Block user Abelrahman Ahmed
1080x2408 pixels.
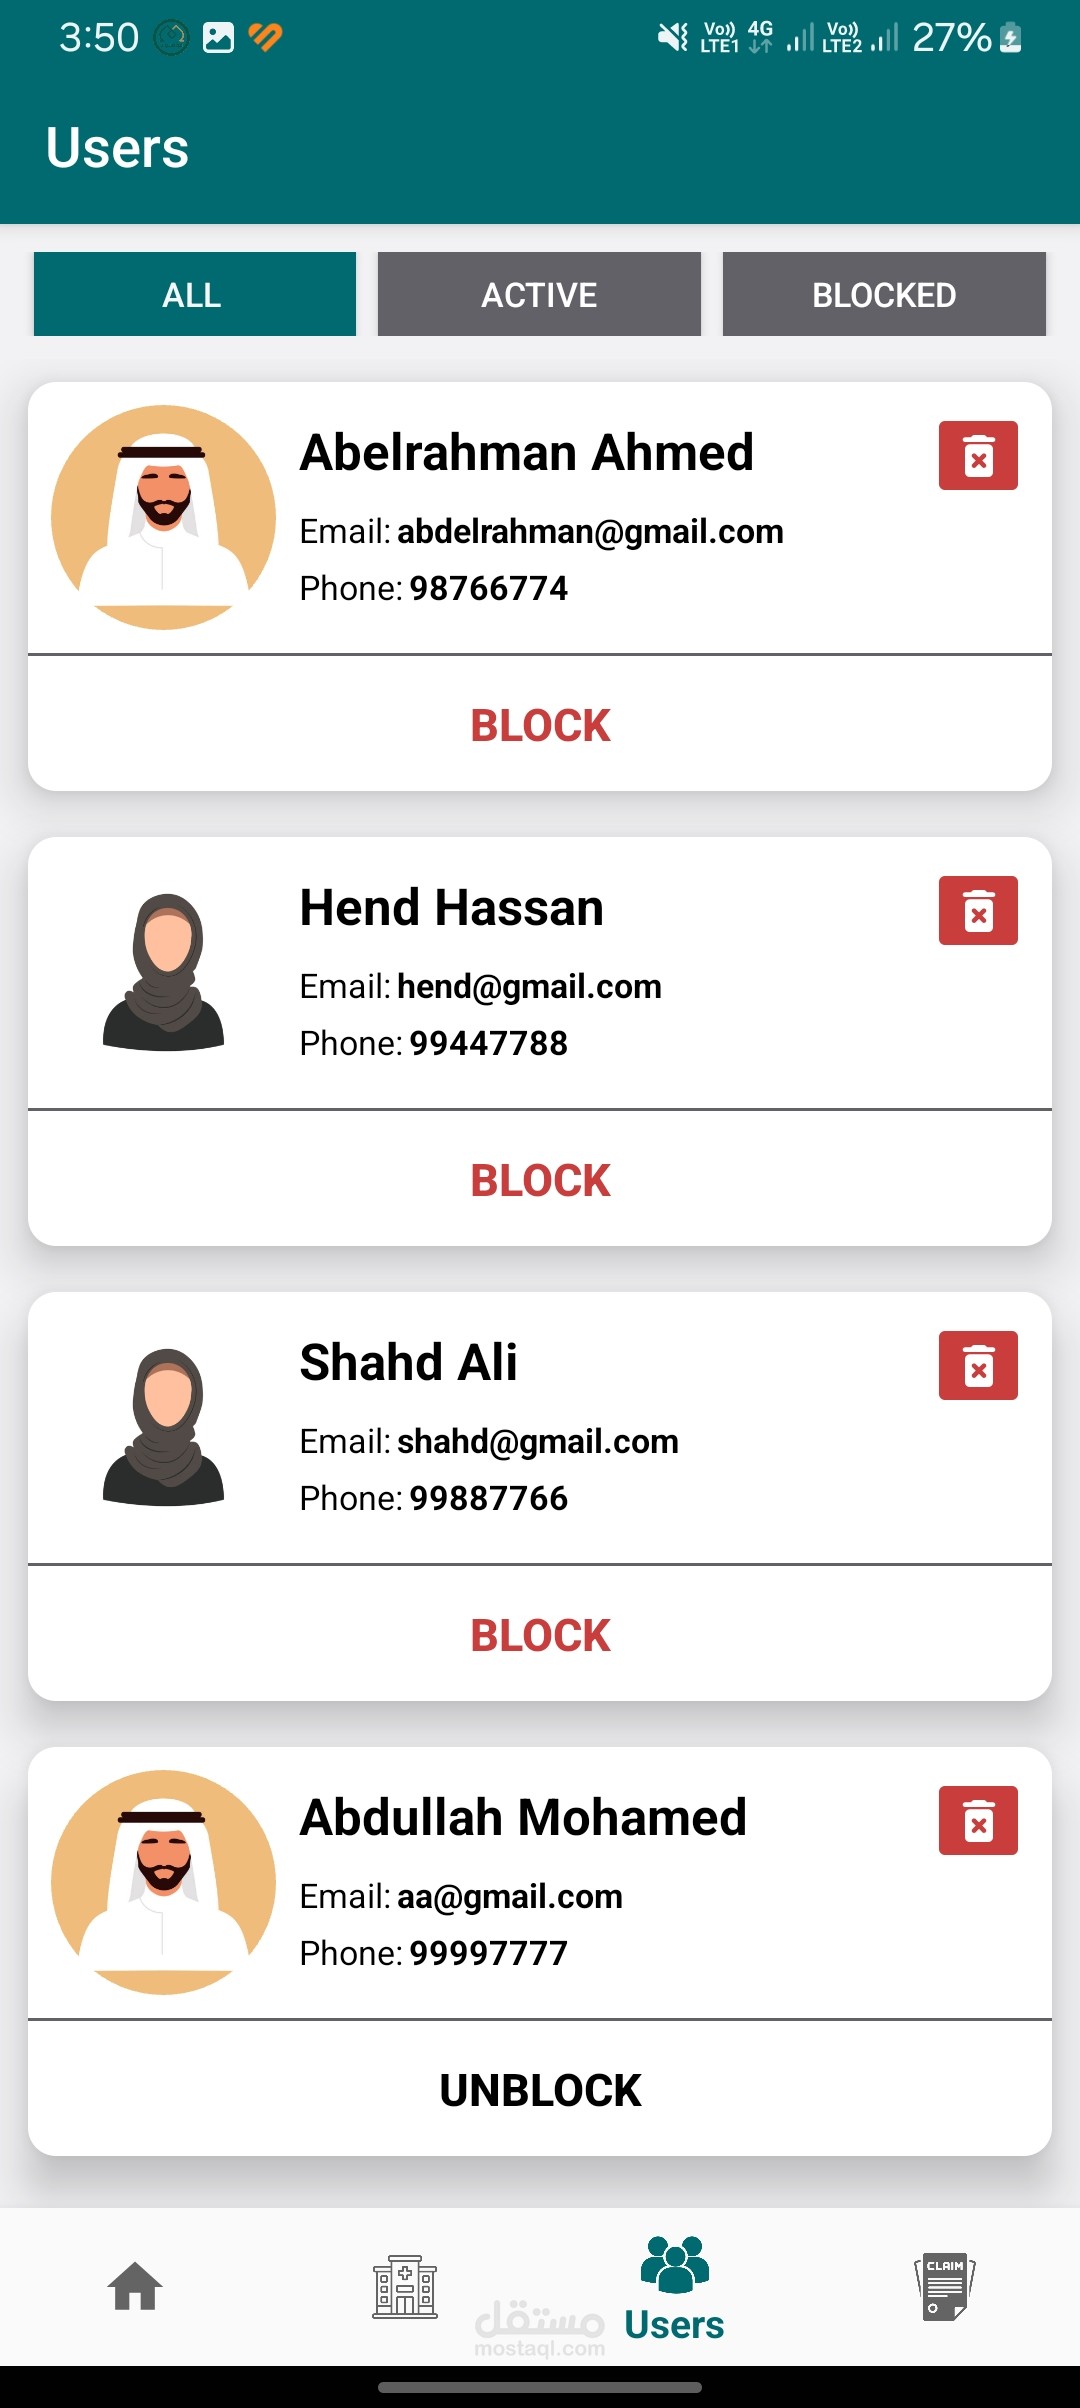(540, 725)
